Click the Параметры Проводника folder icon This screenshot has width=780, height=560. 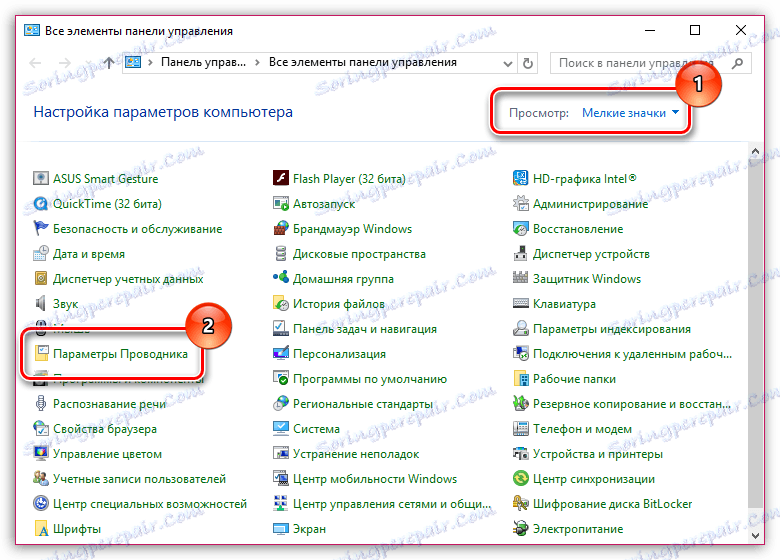coord(41,354)
